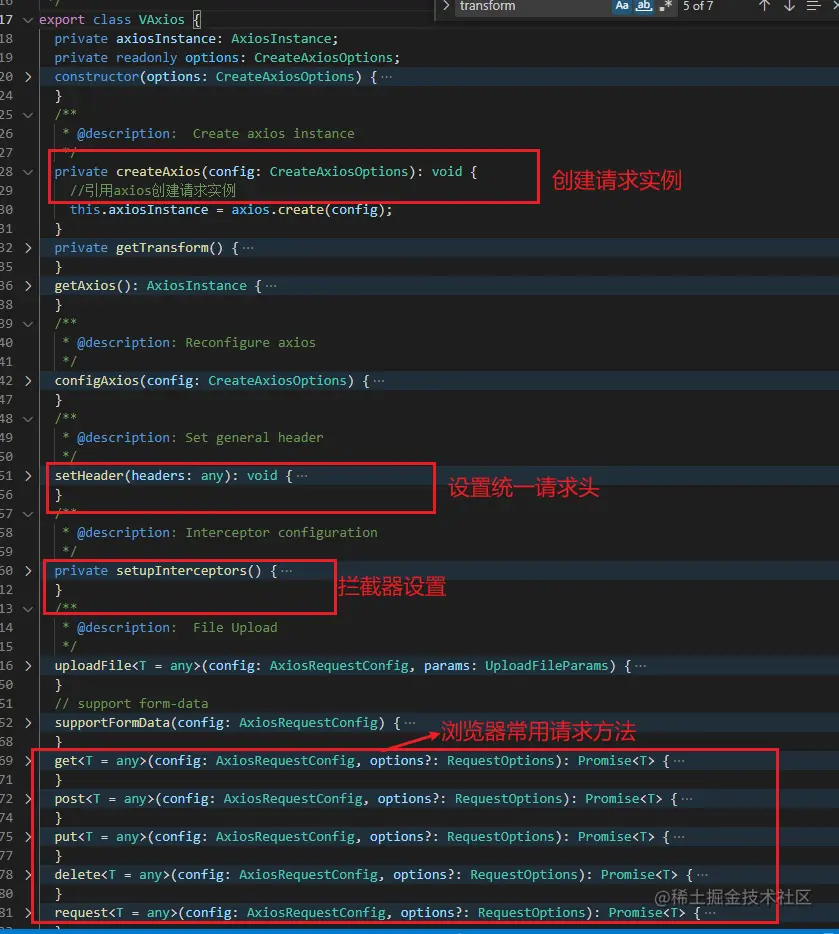Expand the folded getTransform method
The image size is (839, 934).
[x=27, y=248]
